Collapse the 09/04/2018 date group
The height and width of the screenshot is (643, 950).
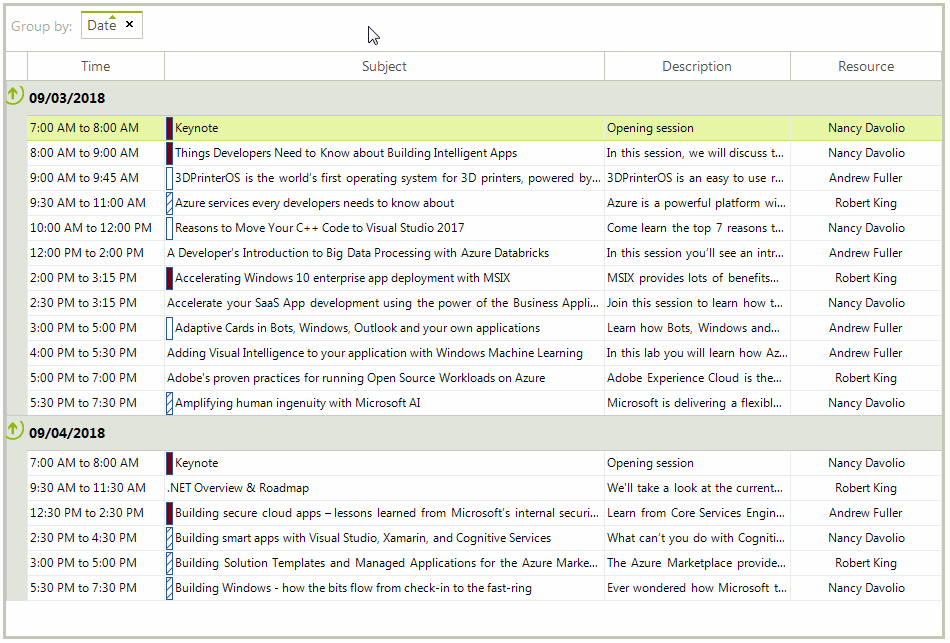click(13, 429)
